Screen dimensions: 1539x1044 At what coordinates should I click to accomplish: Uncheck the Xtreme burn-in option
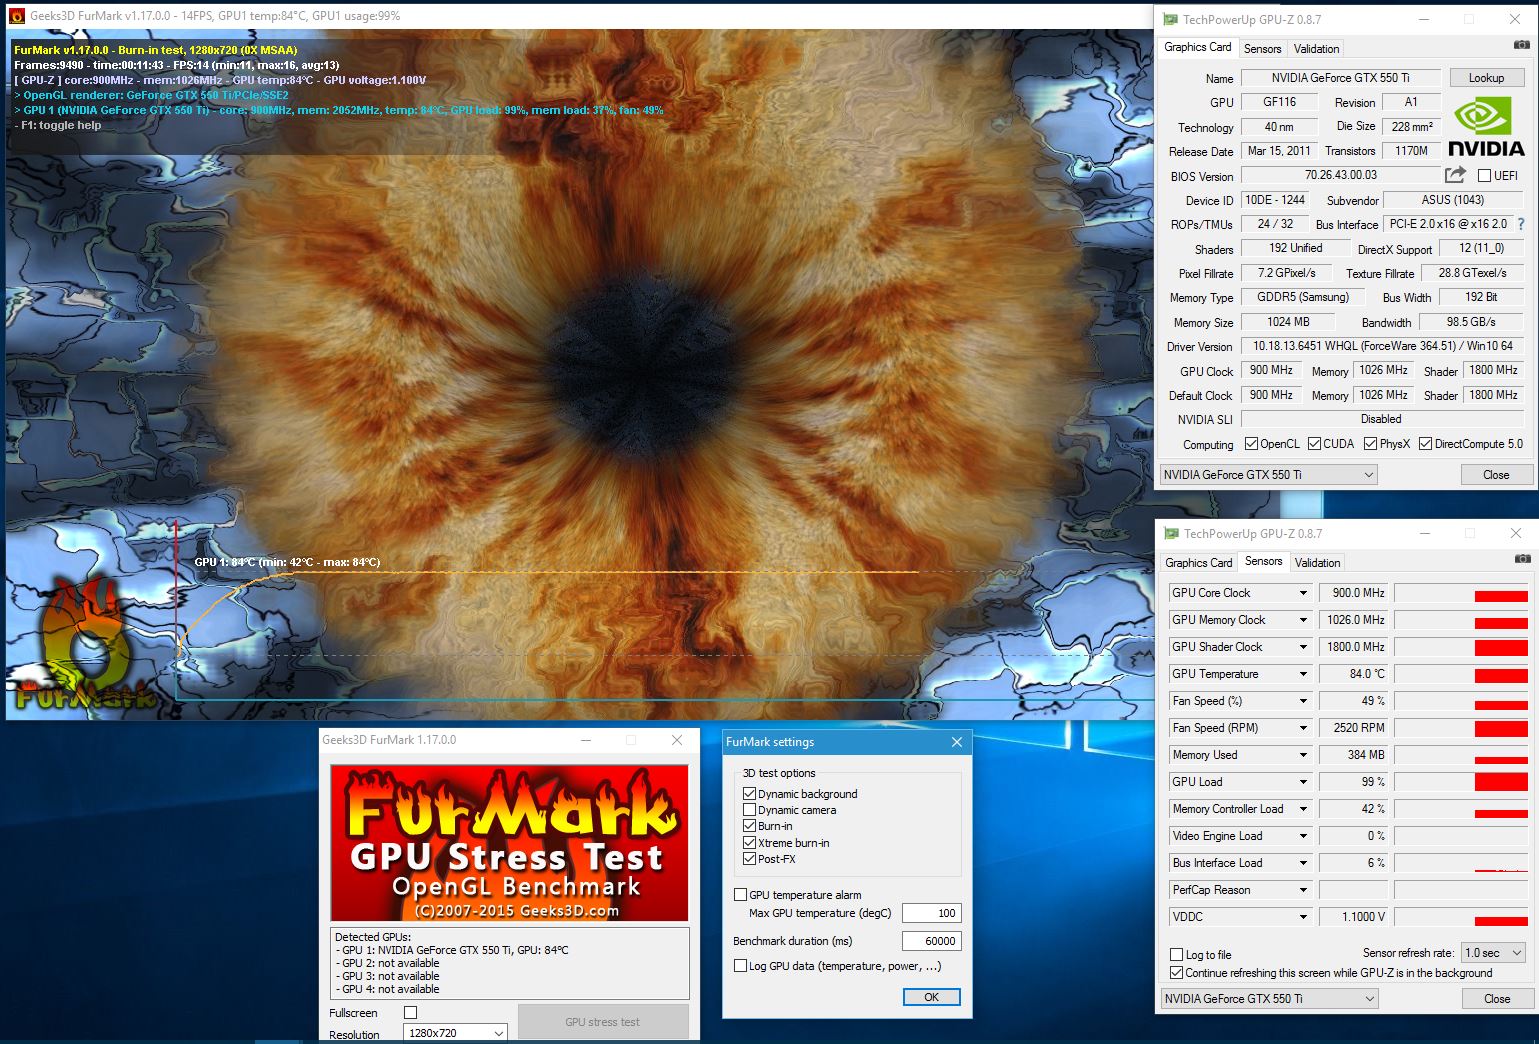point(749,843)
